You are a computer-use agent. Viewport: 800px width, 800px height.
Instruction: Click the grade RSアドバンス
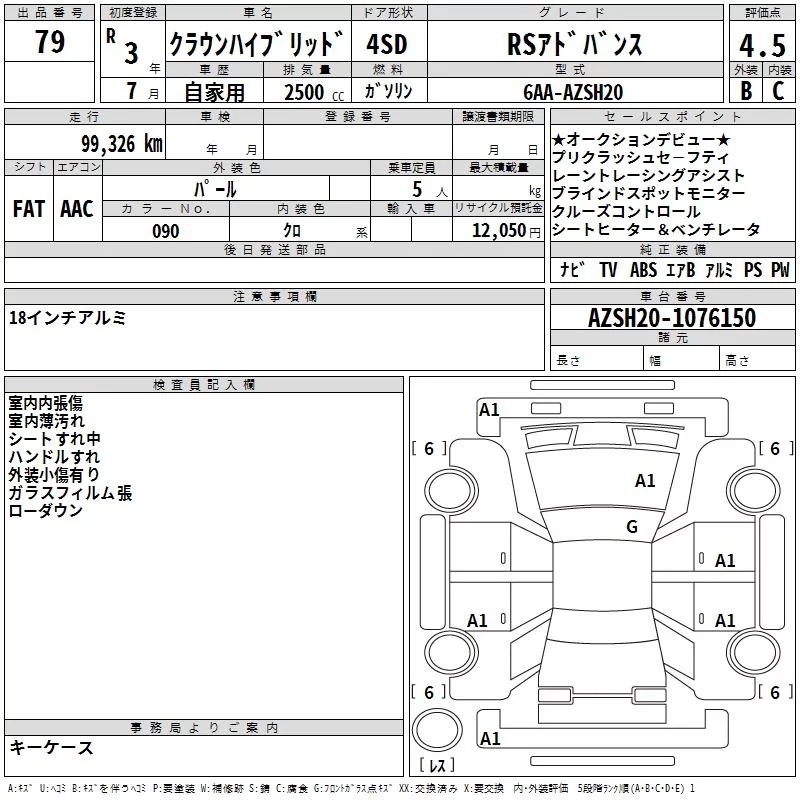pos(574,44)
